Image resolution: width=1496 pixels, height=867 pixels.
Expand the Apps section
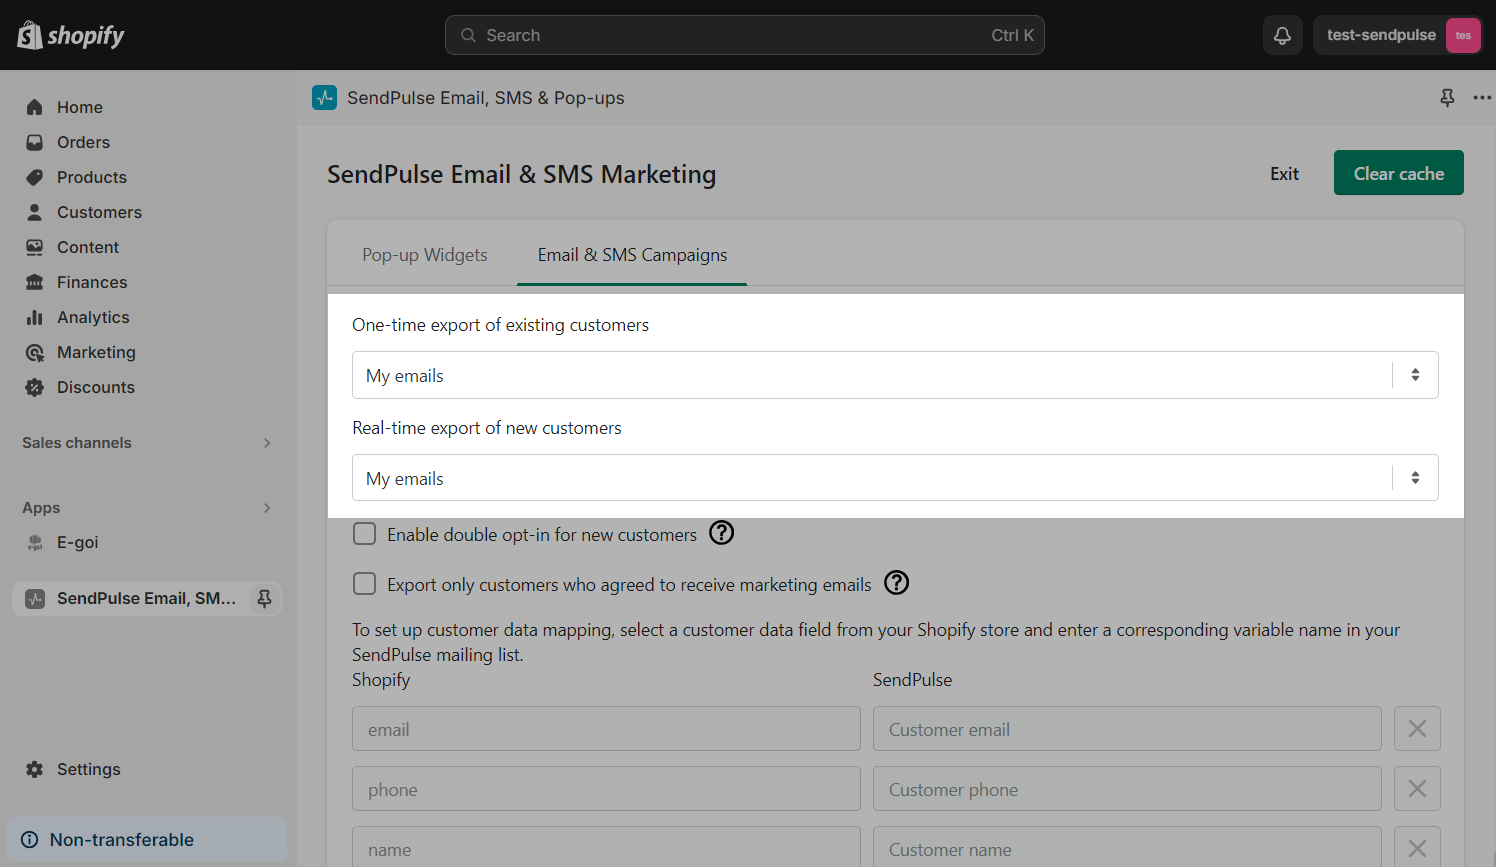266,508
